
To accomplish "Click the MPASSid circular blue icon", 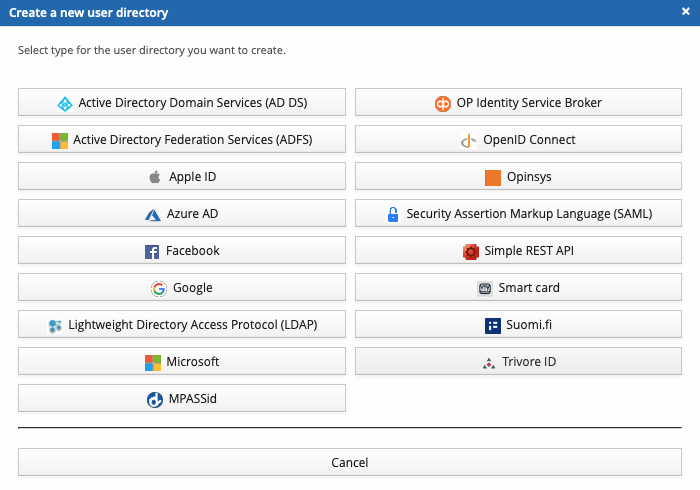I will coord(155,399).
